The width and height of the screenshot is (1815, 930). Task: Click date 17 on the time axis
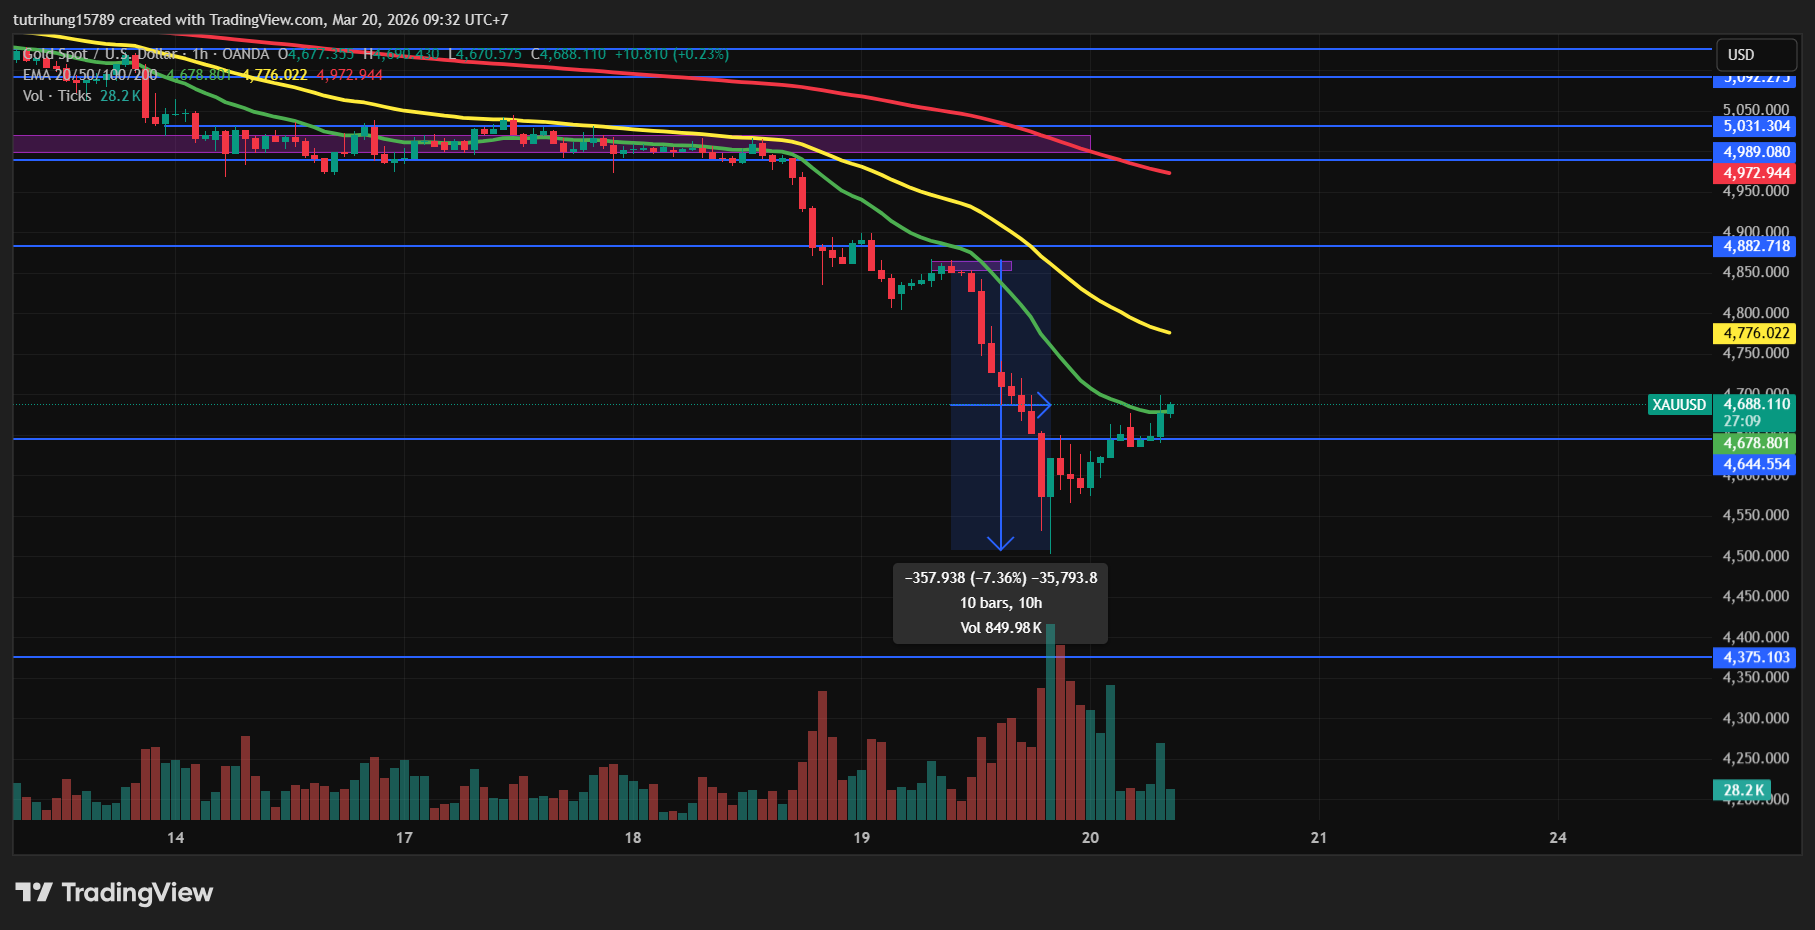pyautogui.click(x=404, y=838)
